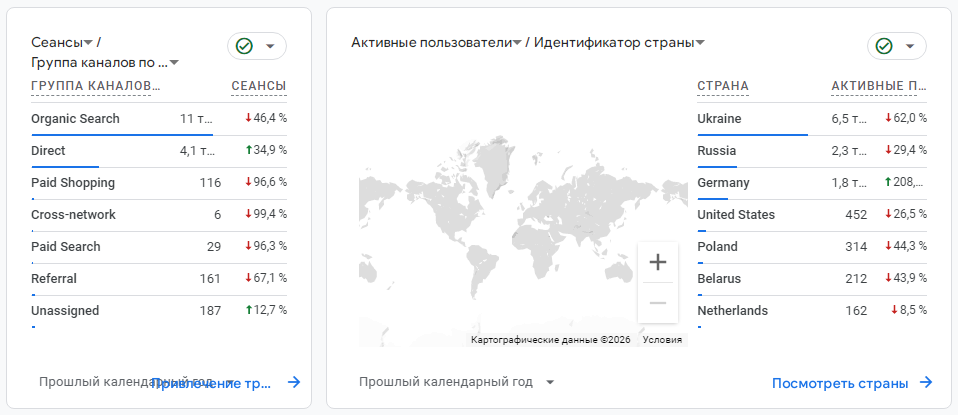This screenshot has width=958, height=415.
Task: Click the green check status icon in sessions card
Action: [x=244, y=46]
